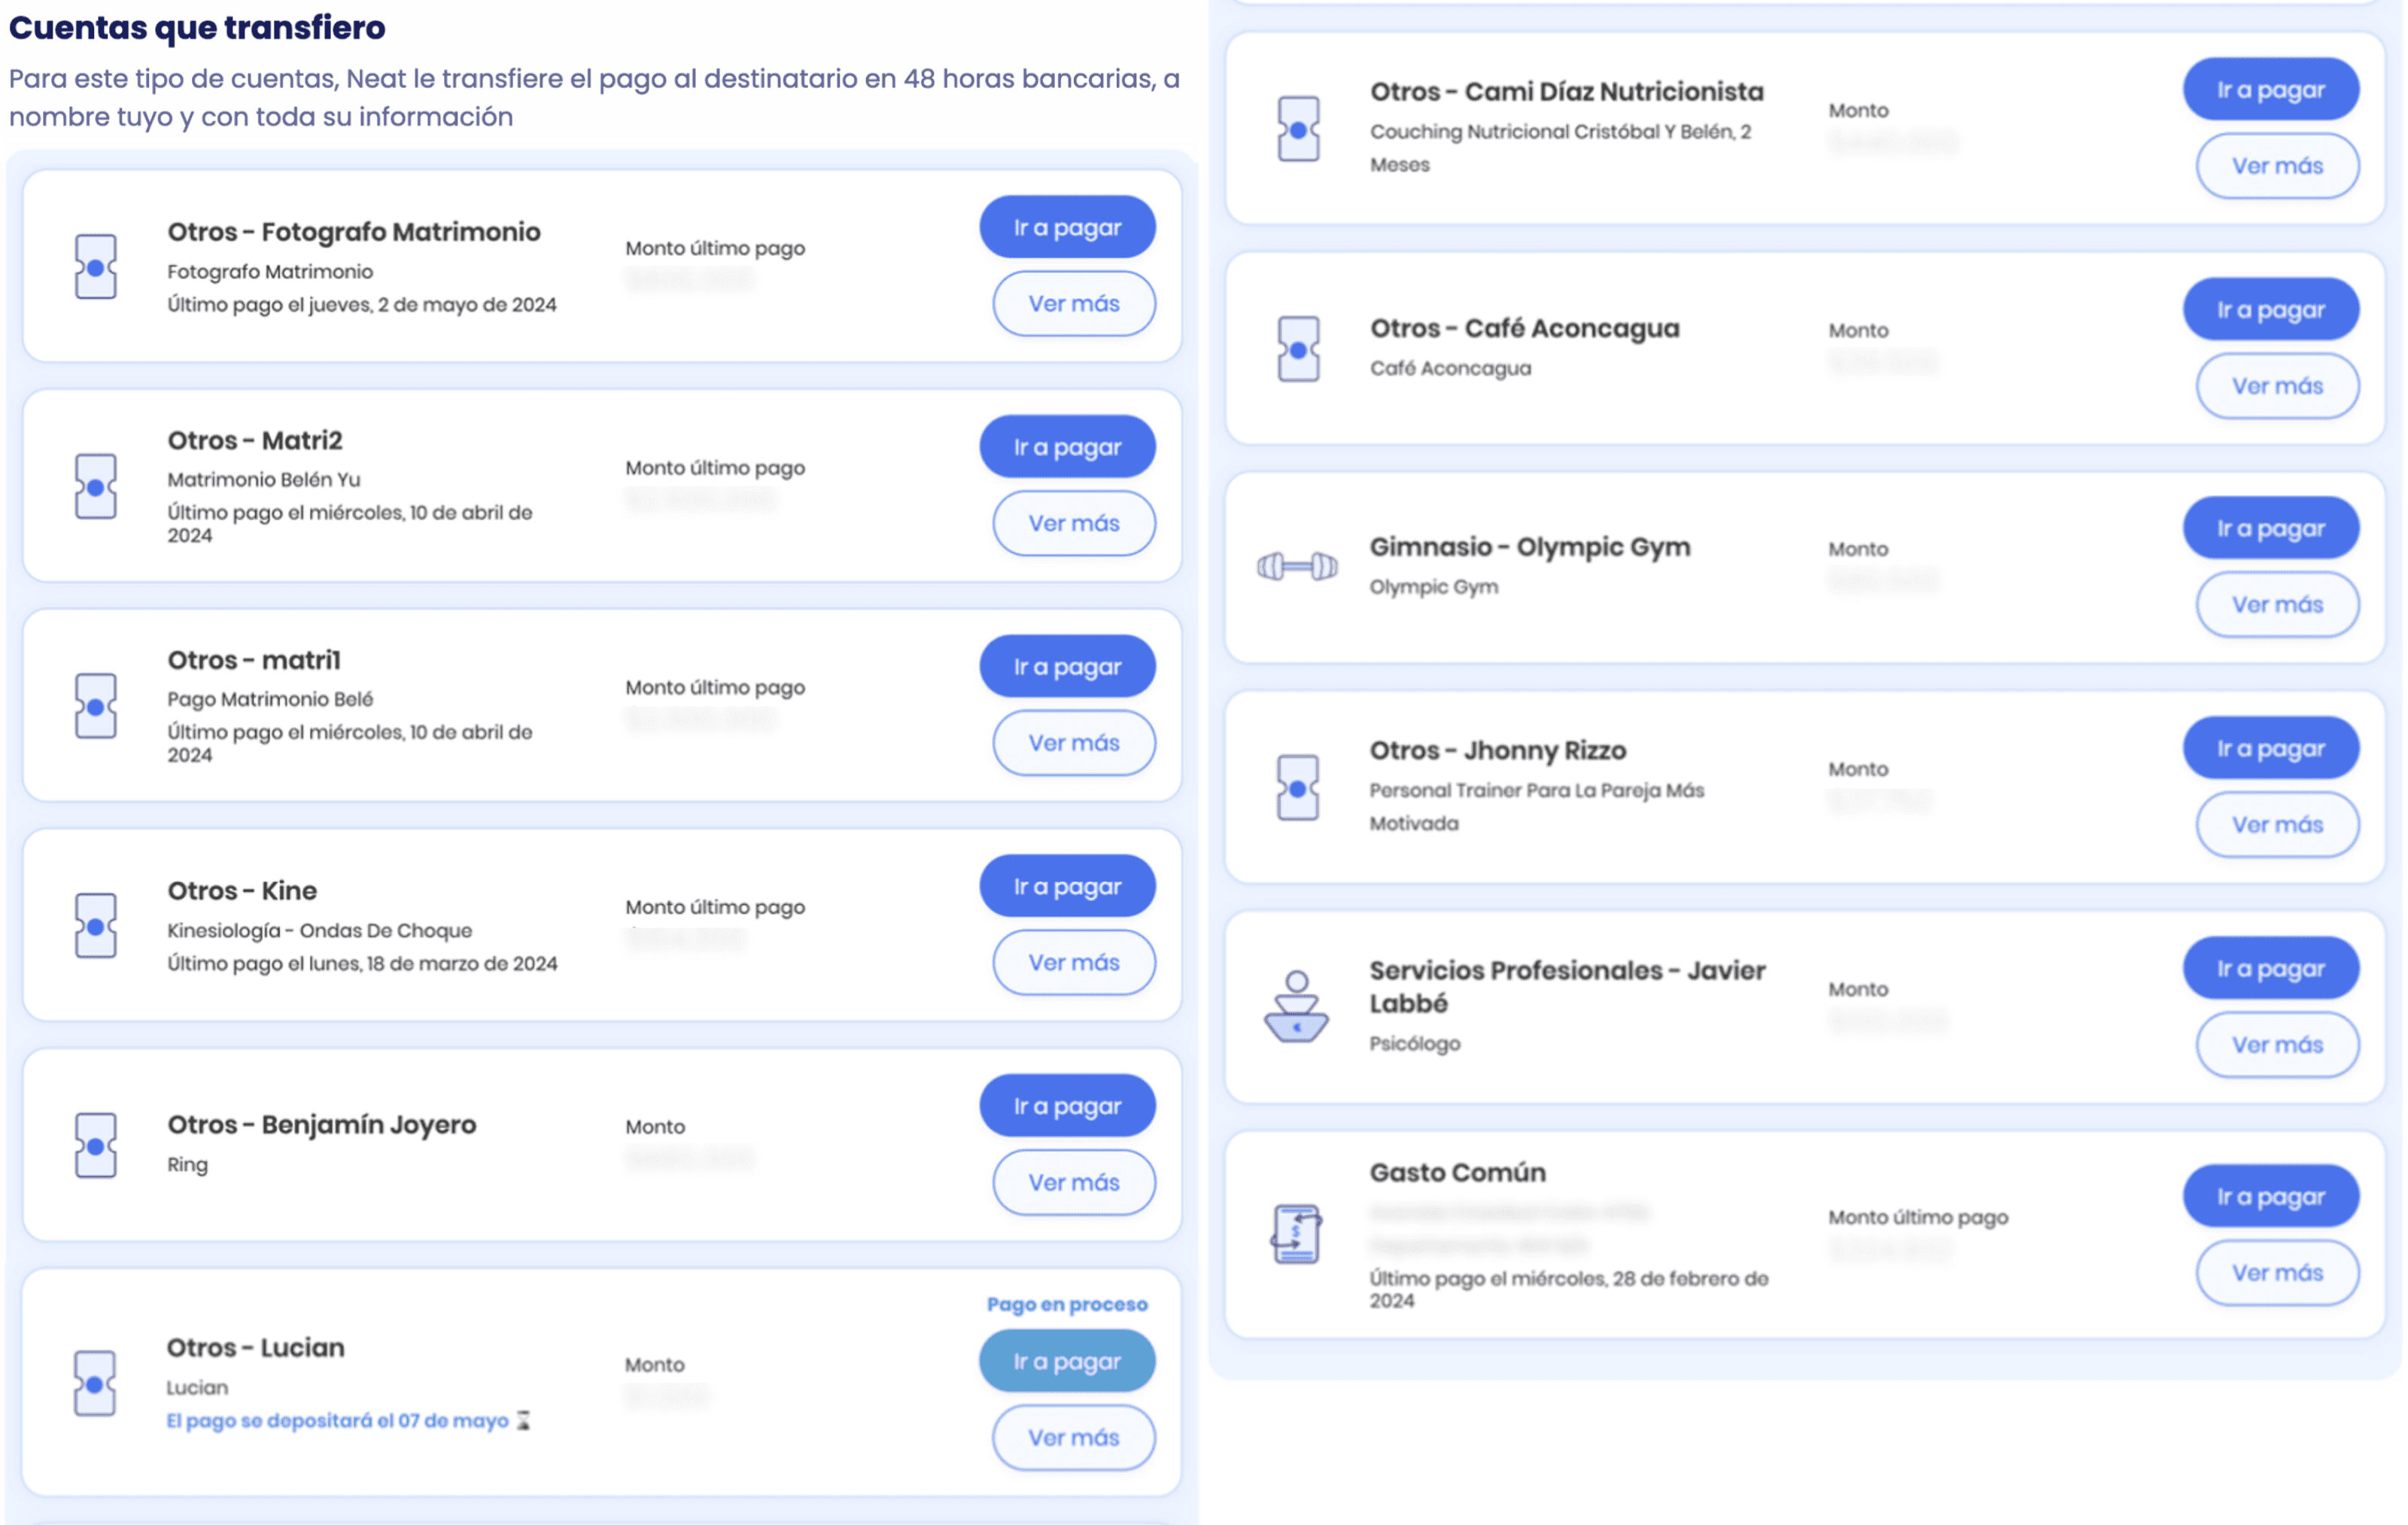Open Ver más for Lucian
Image resolution: width=2408 pixels, height=1525 pixels.
pos(1074,1437)
